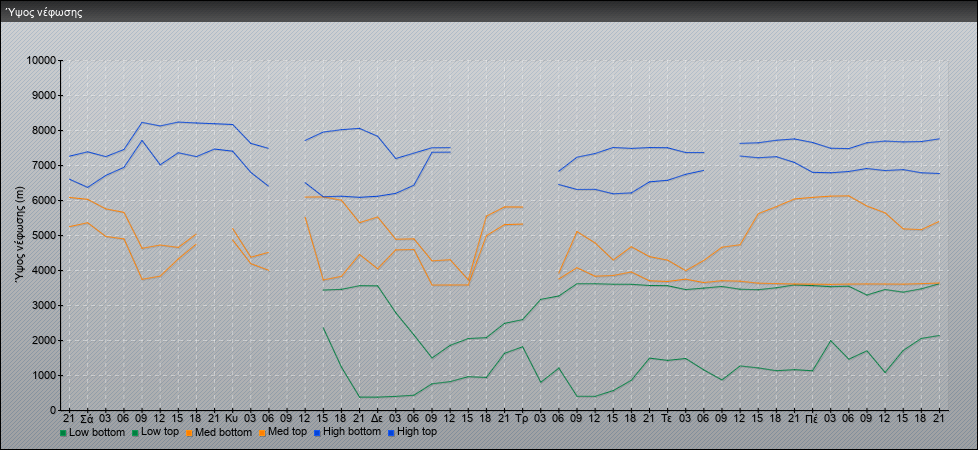Toggle the High top legend entry
This screenshot has width=978, height=450.
[412, 432]
